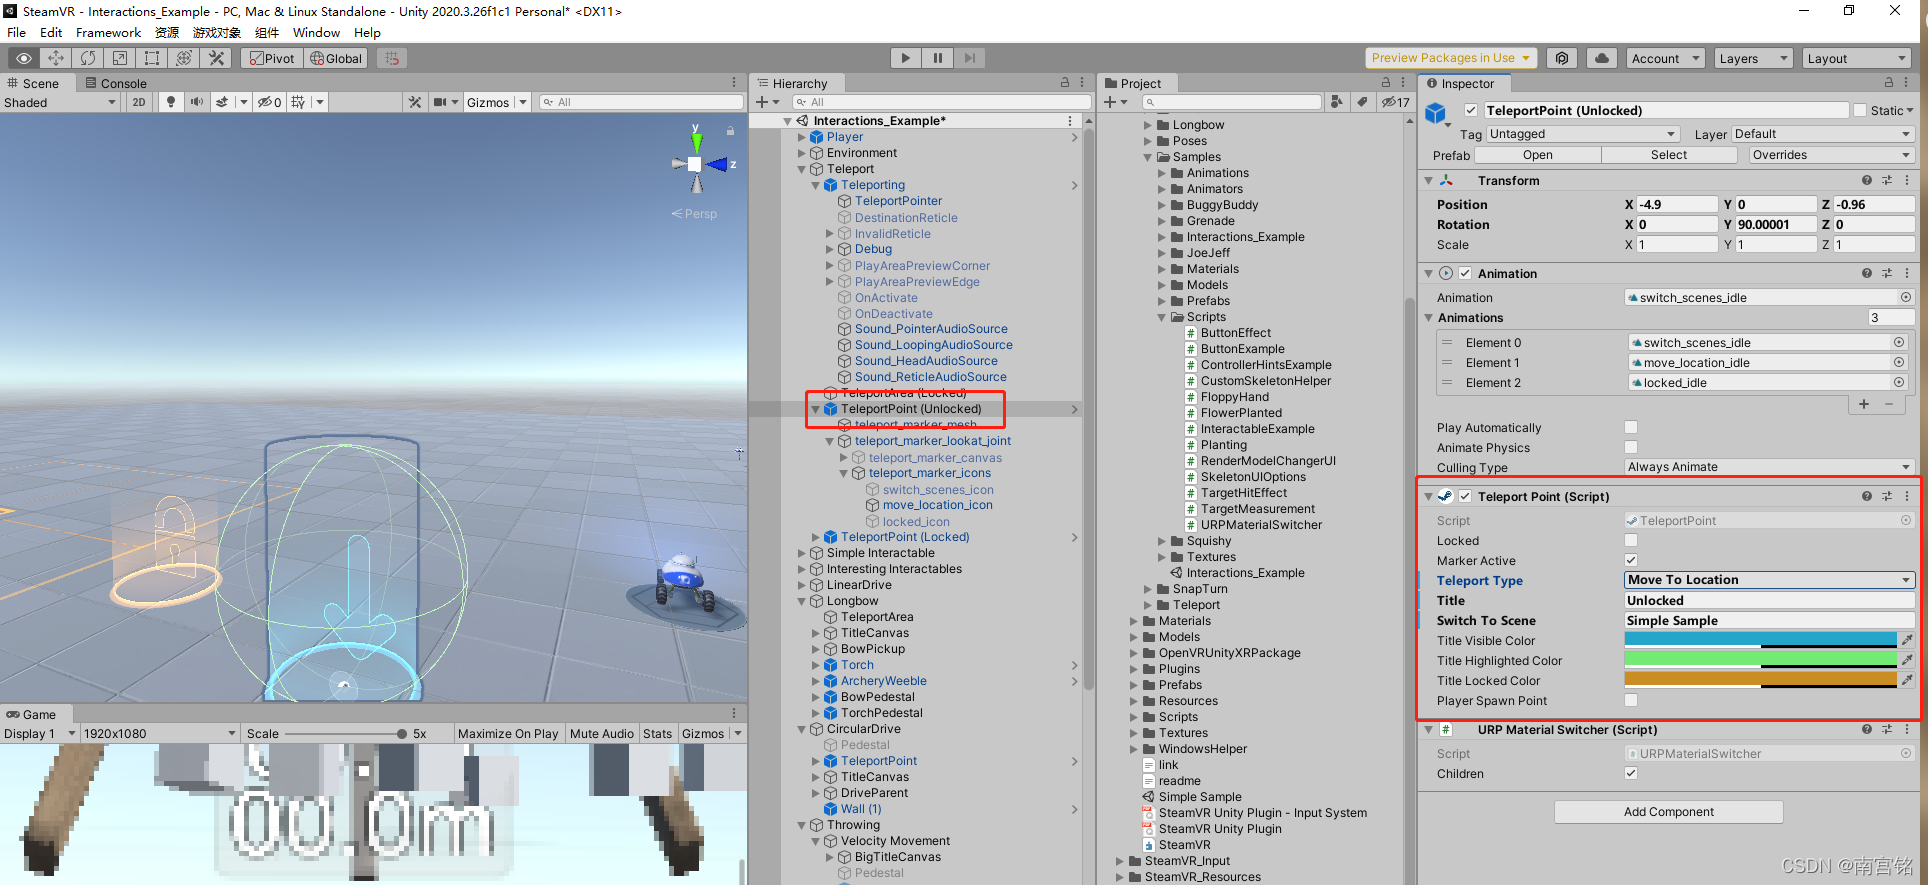The image size is (1928, 885).
Task: Enable Player Spawn Point checkbox
Action: pyautogui.click(x=1631, y=700)
